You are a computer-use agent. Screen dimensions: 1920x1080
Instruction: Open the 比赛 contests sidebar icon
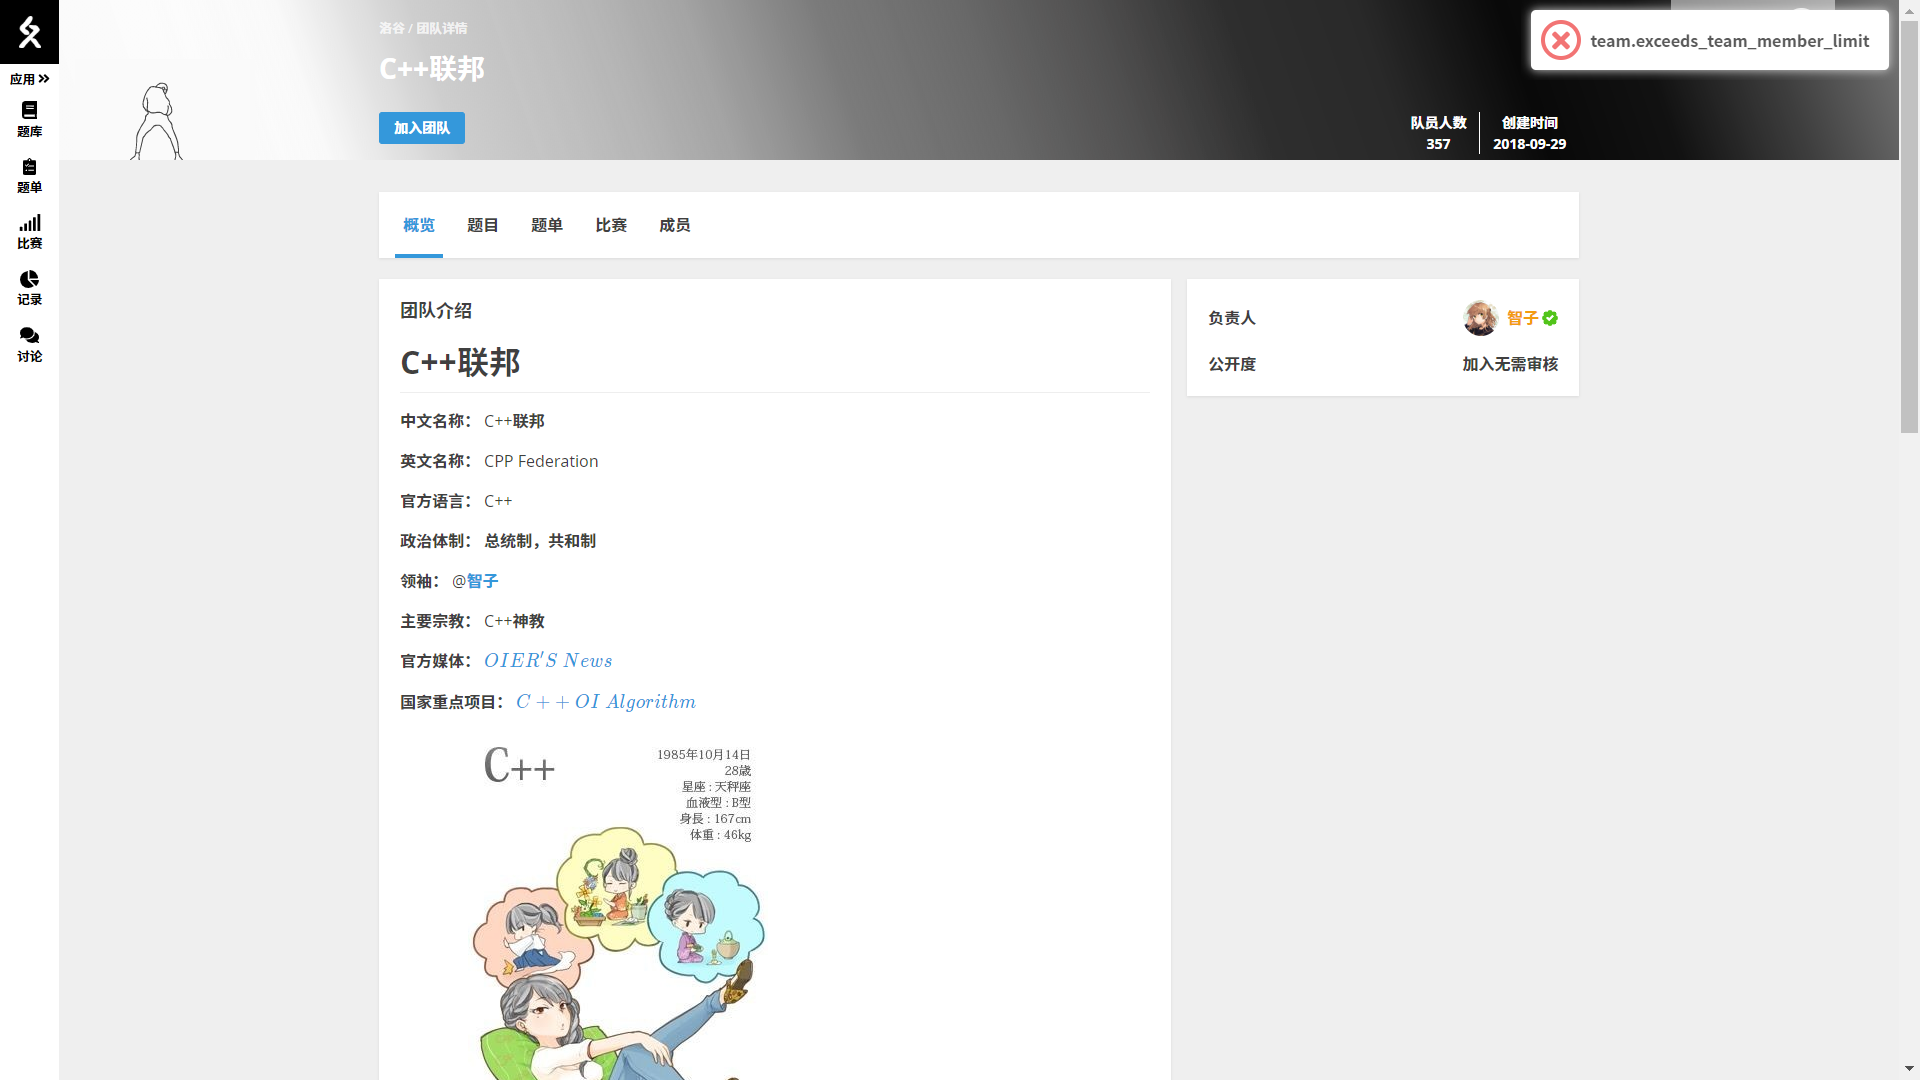tap(29, 231)
